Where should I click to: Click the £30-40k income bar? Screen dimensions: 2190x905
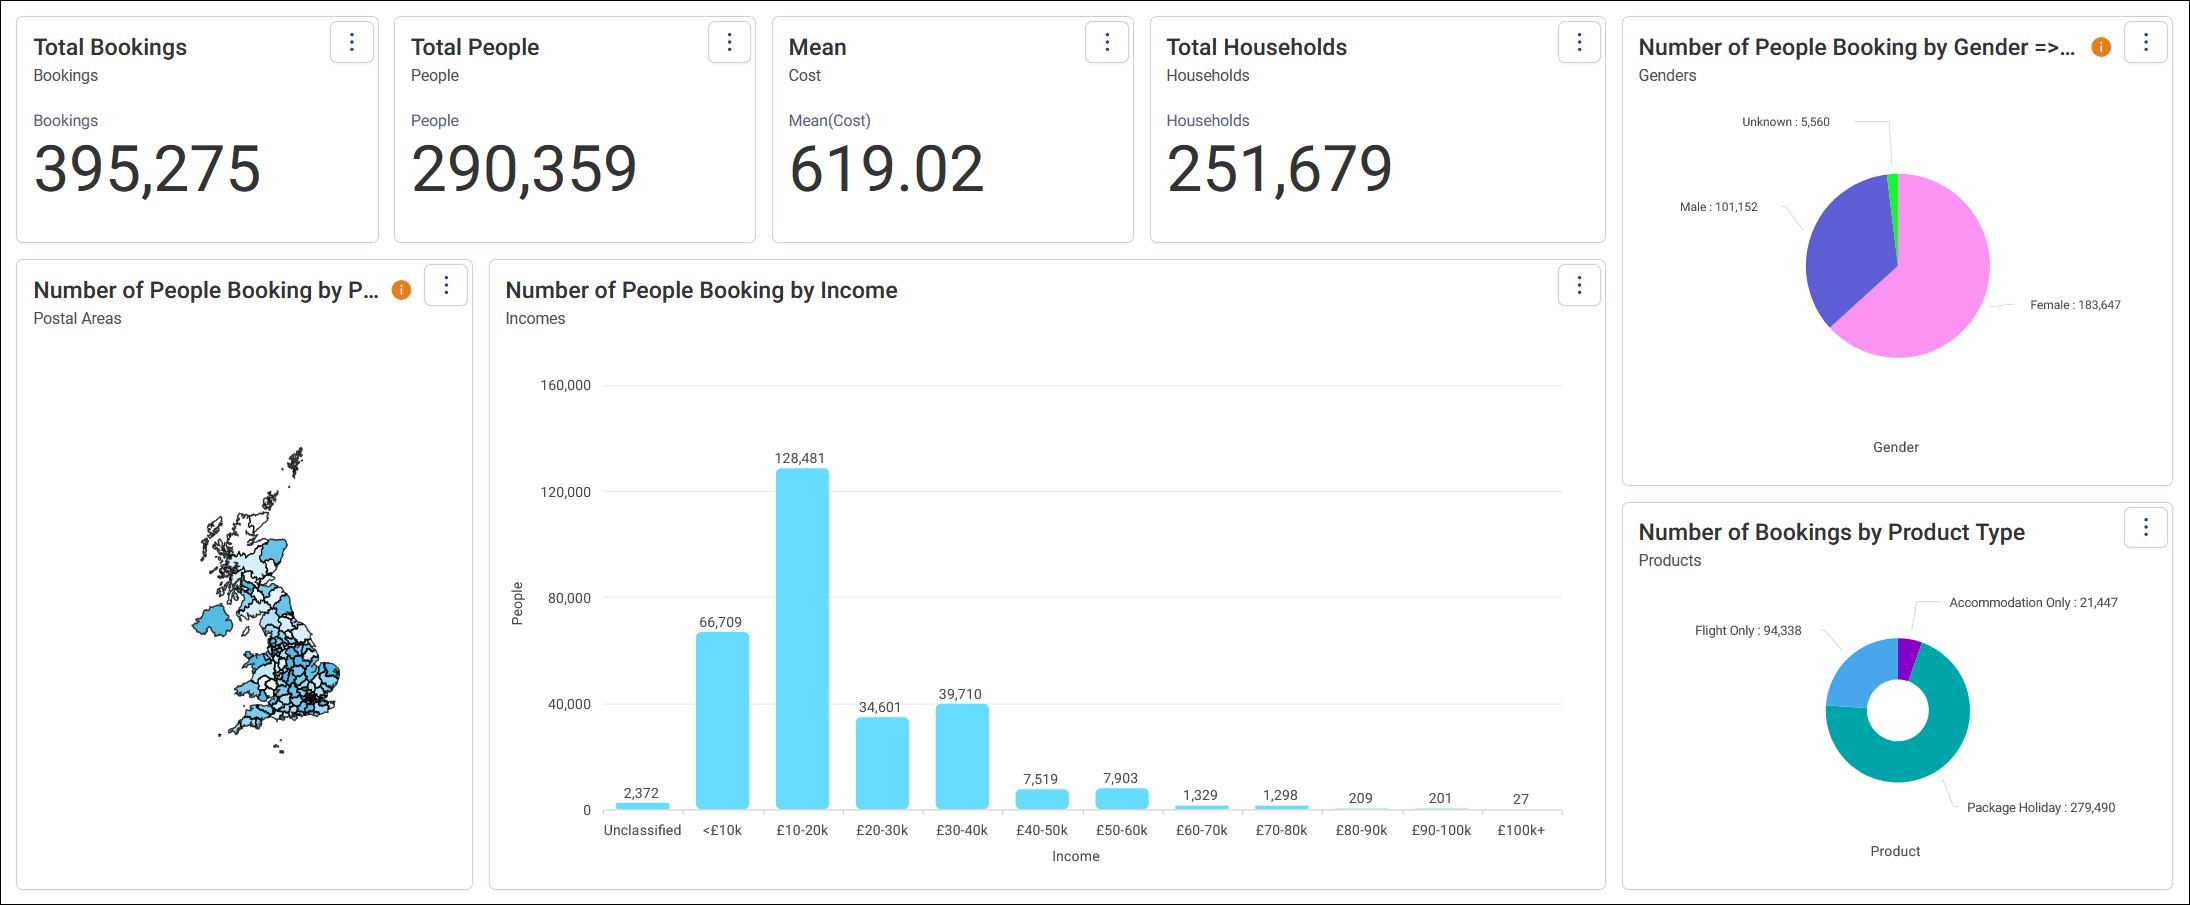tap(962, 756)
